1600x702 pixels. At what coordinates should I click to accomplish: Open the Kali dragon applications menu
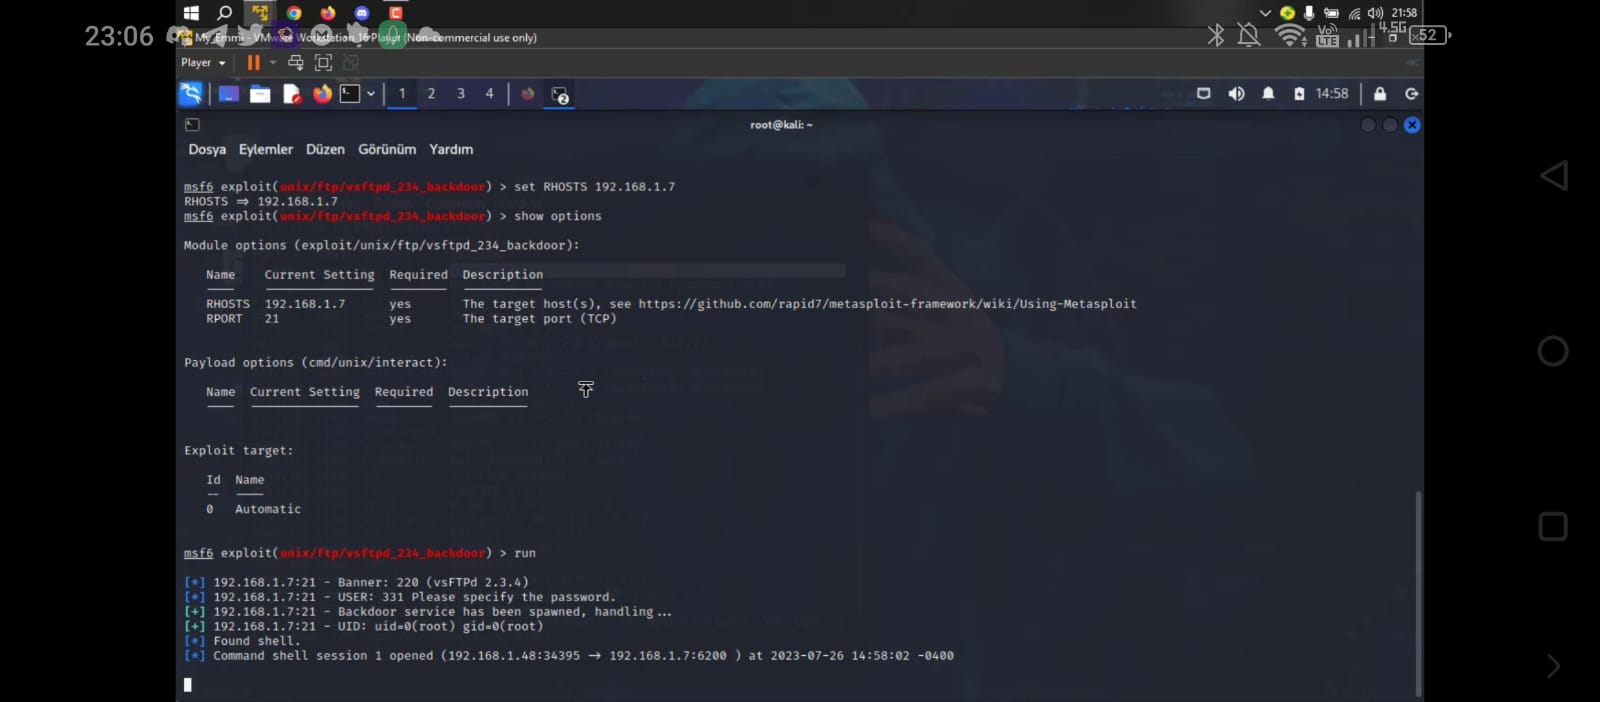[190, 93]
